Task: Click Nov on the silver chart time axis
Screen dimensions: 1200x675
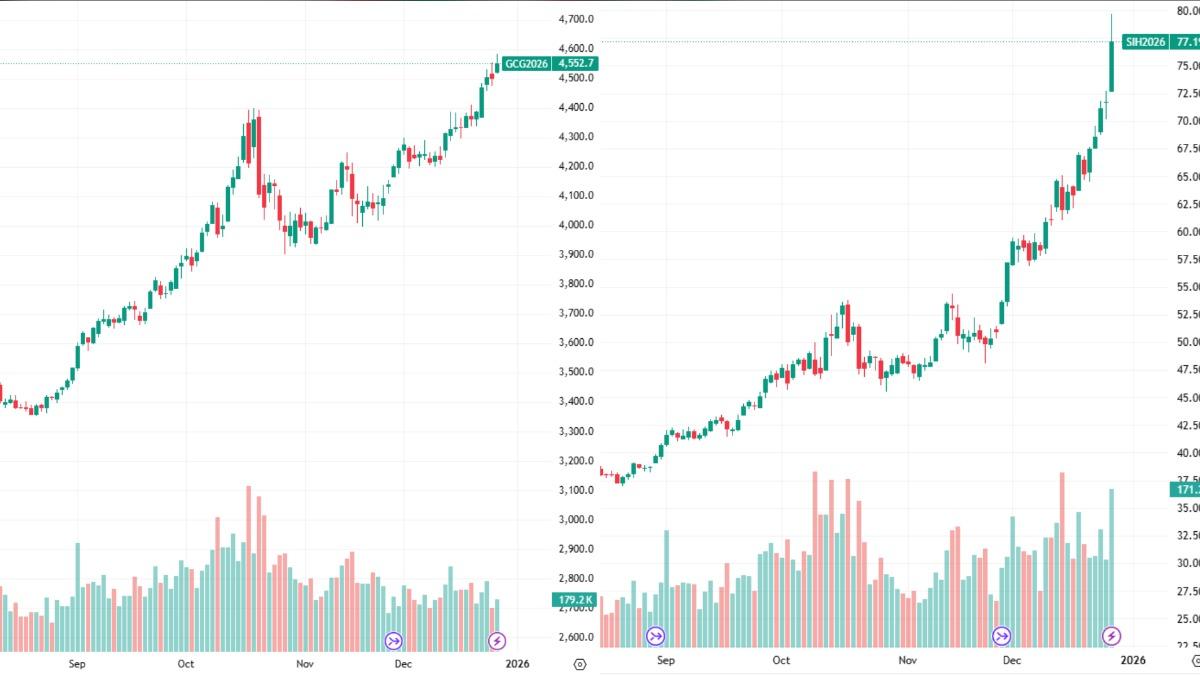Action: (907, 660)
